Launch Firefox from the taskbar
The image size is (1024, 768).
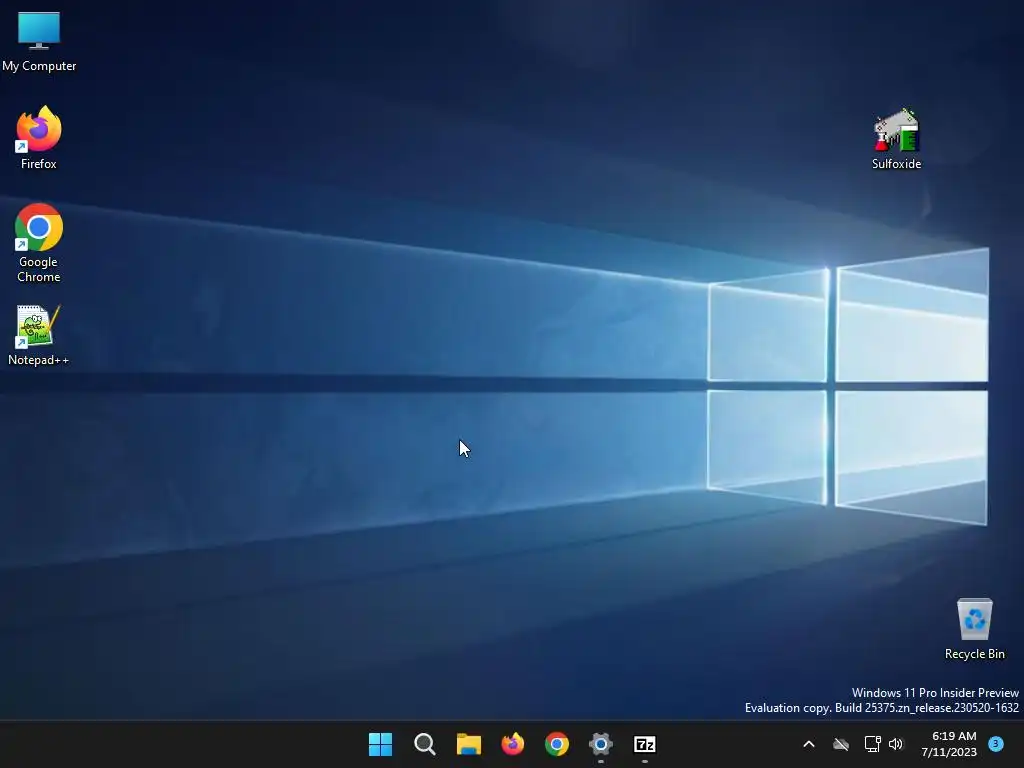pos(513,744)
